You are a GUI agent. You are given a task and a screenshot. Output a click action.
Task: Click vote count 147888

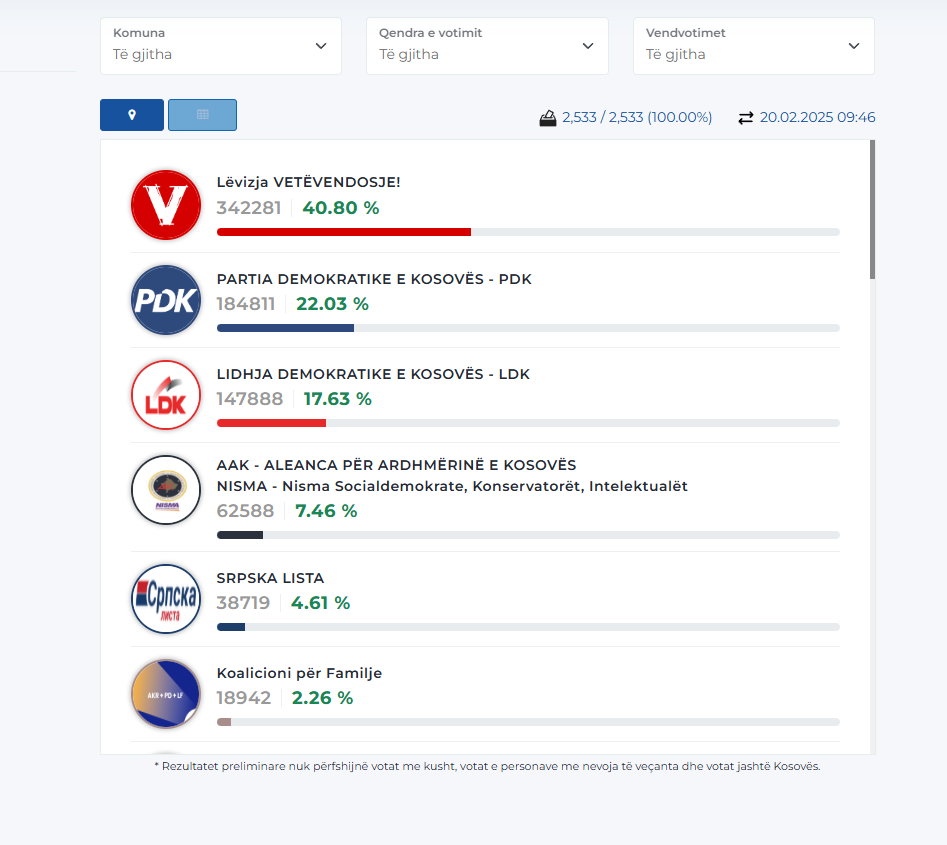tap(250, 399)
